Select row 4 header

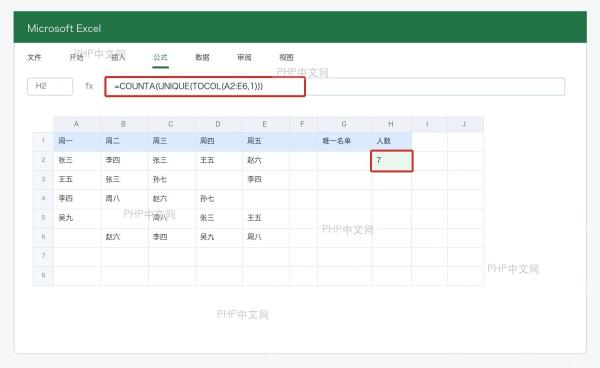43,199
